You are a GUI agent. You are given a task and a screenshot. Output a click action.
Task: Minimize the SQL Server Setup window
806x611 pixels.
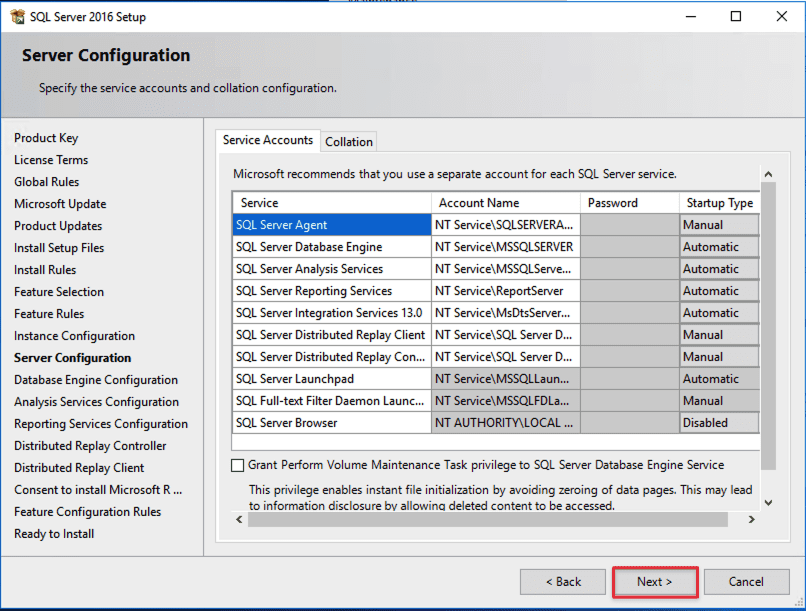690,16
